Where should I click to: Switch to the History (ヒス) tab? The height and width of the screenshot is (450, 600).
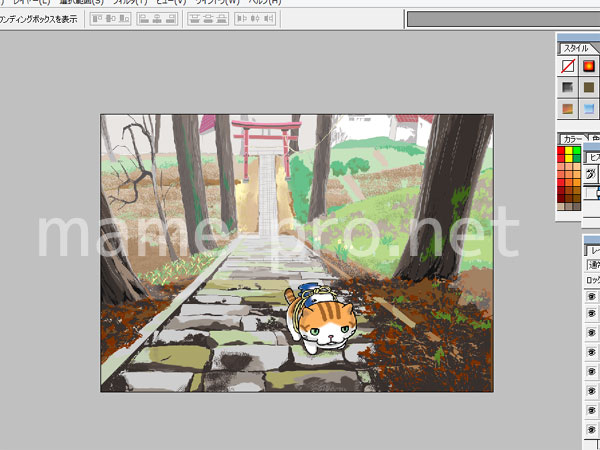[x=595, y=157]
